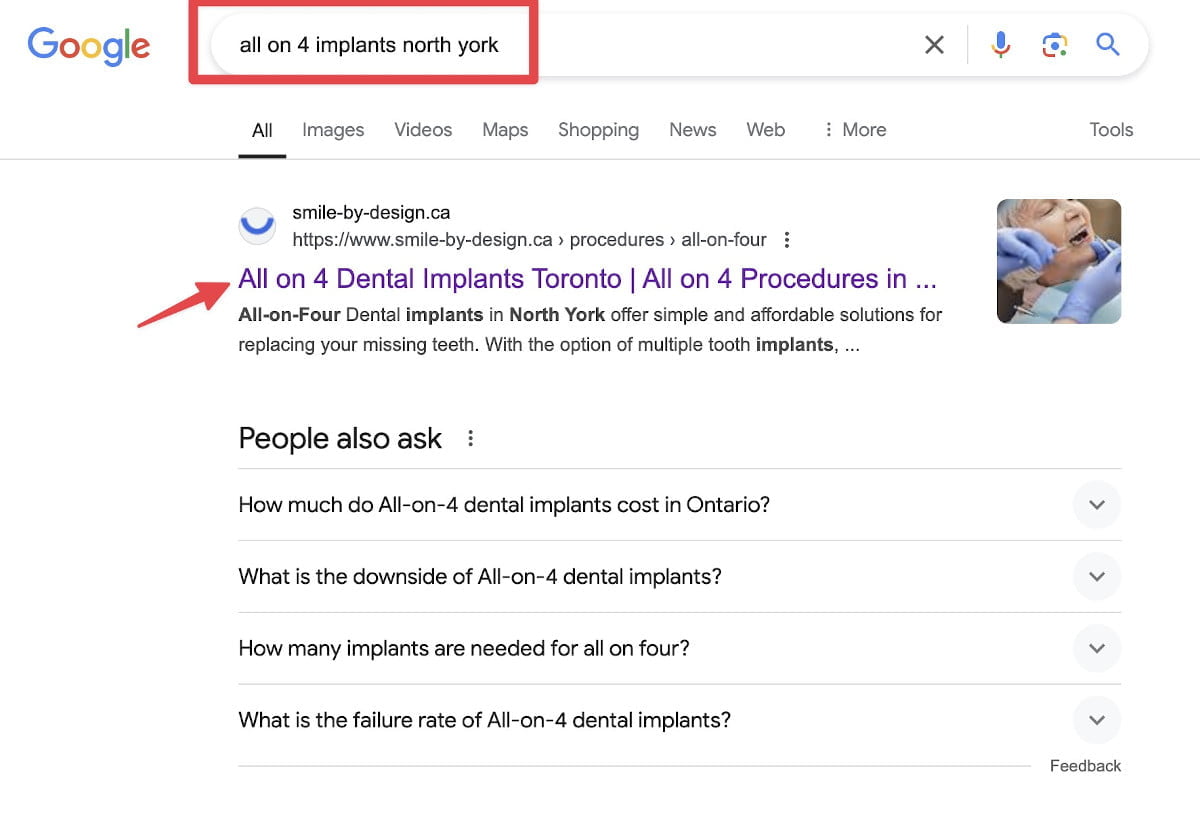Open the smile-by-design.ca result options menu
This screenshot has width=1200, height=825.
[787, 240]
